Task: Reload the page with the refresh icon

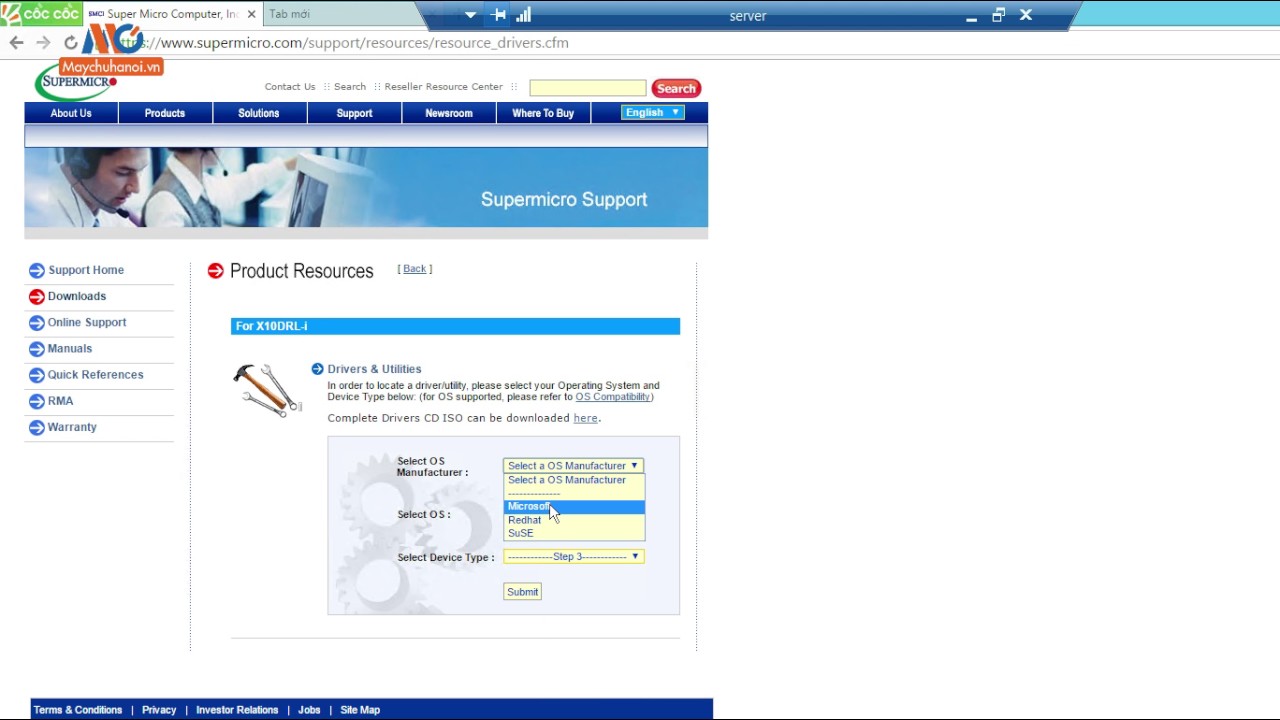Action: pos(70,42)
